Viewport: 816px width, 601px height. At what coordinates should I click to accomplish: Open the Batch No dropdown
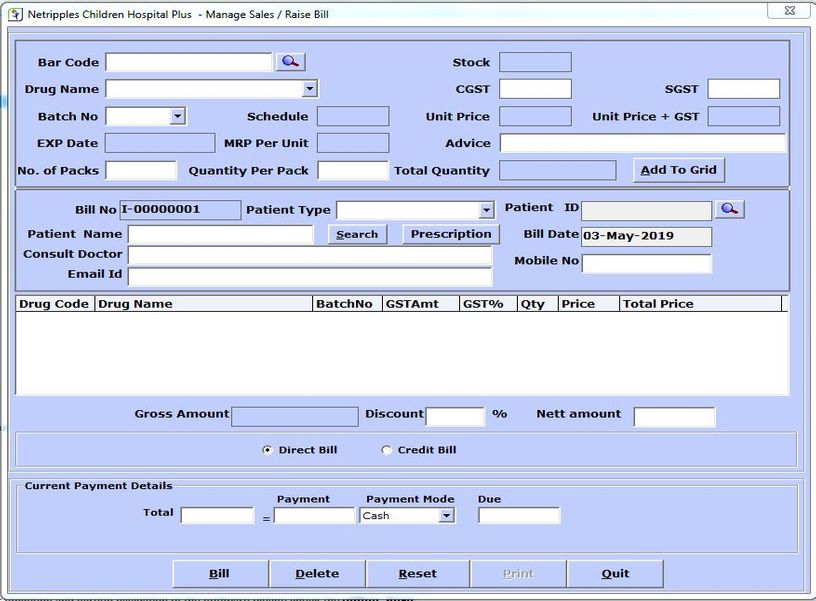coord(177,116)
